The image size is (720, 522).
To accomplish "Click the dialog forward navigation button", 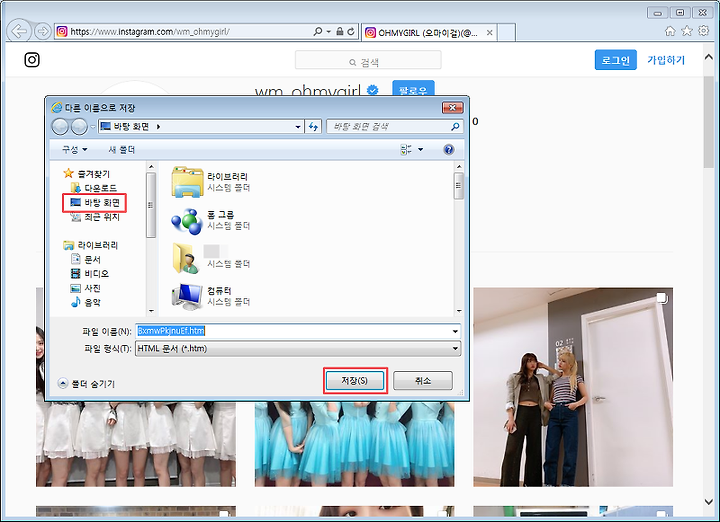I will click(x=79, y=126).
